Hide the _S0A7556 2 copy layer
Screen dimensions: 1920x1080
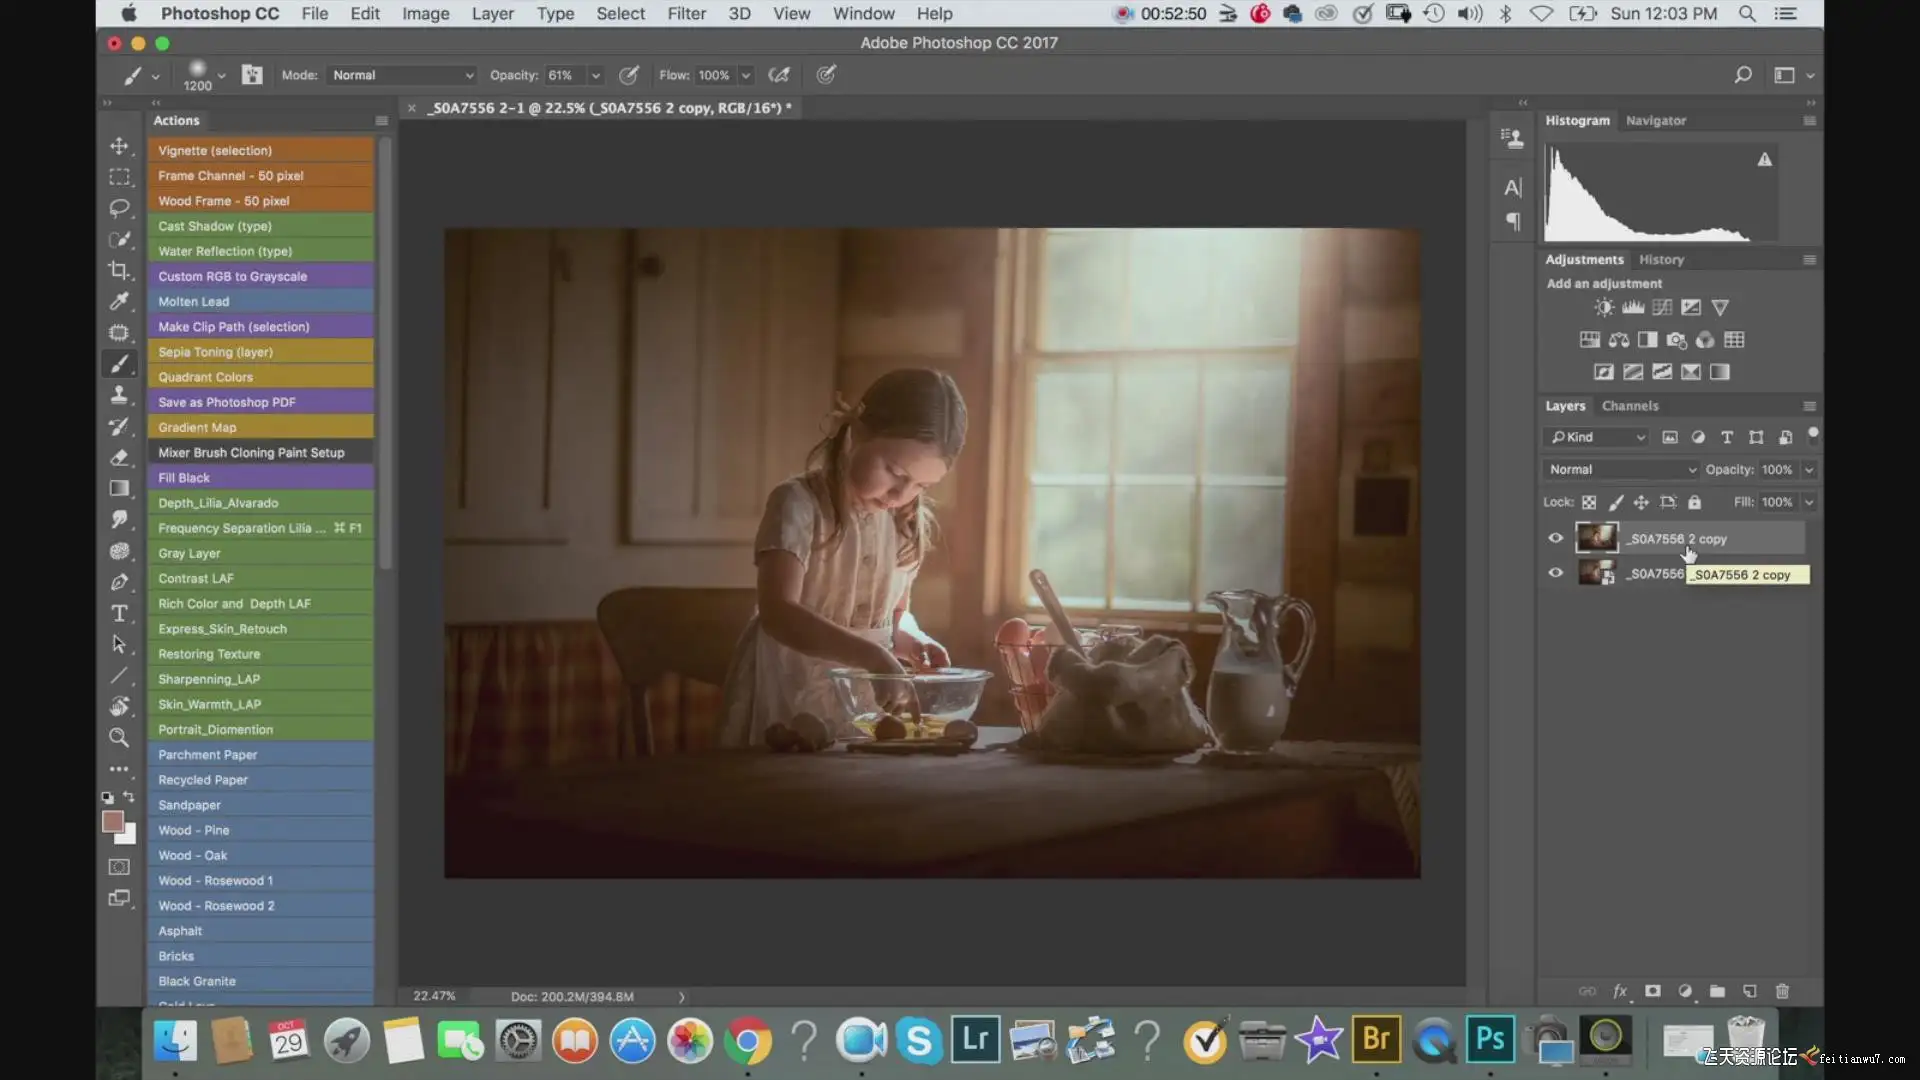click(x=1555, y=538)
